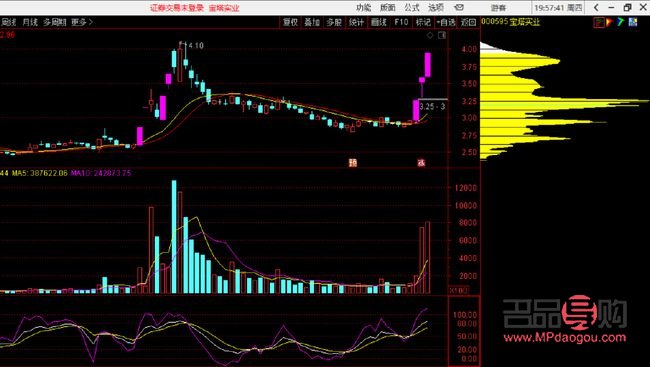
Task: Click the 100.00 indicator axis label
Action: (x=465, y=315)
